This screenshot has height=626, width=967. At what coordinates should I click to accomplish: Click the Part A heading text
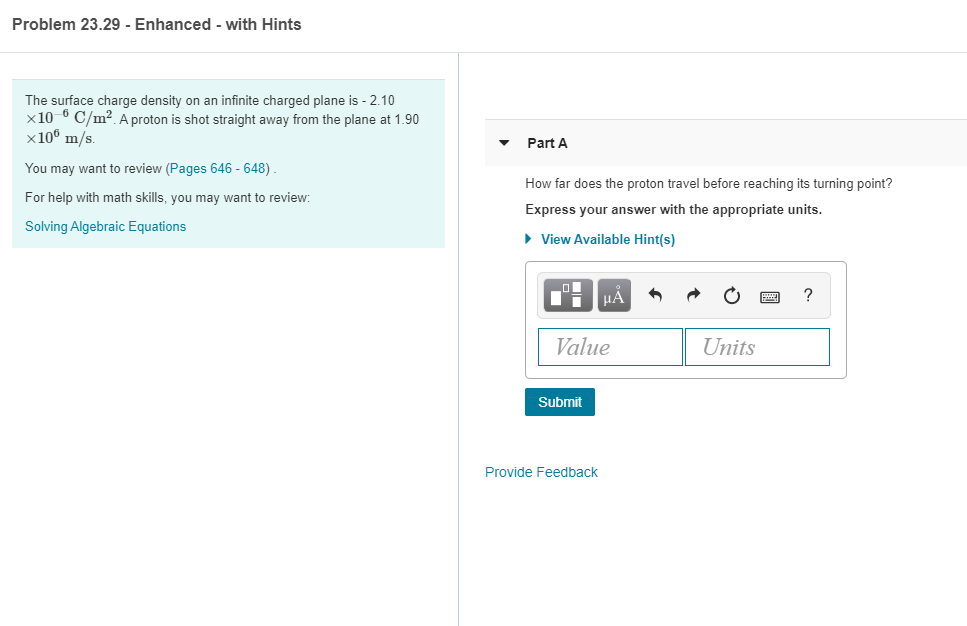[547, 143]
